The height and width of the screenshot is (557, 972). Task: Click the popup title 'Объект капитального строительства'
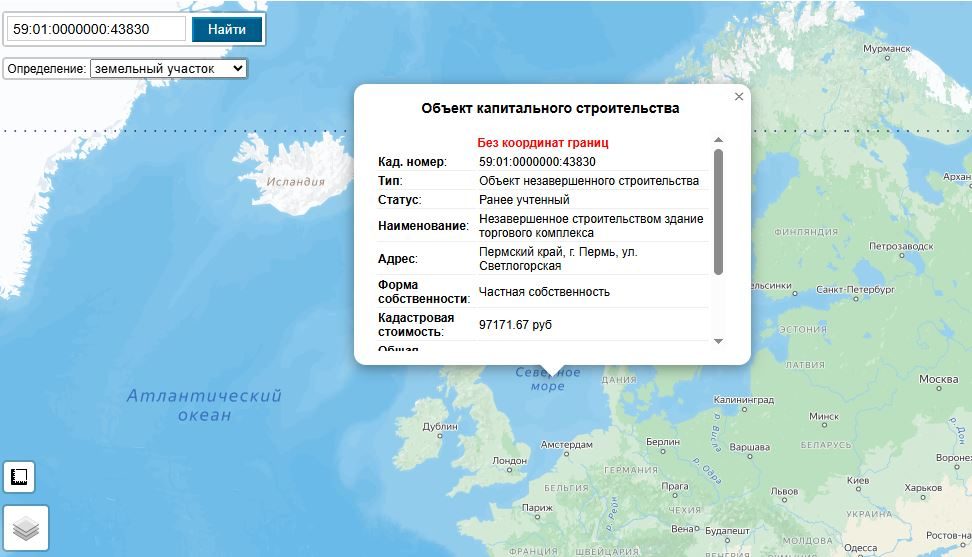(x=550, y=108)
